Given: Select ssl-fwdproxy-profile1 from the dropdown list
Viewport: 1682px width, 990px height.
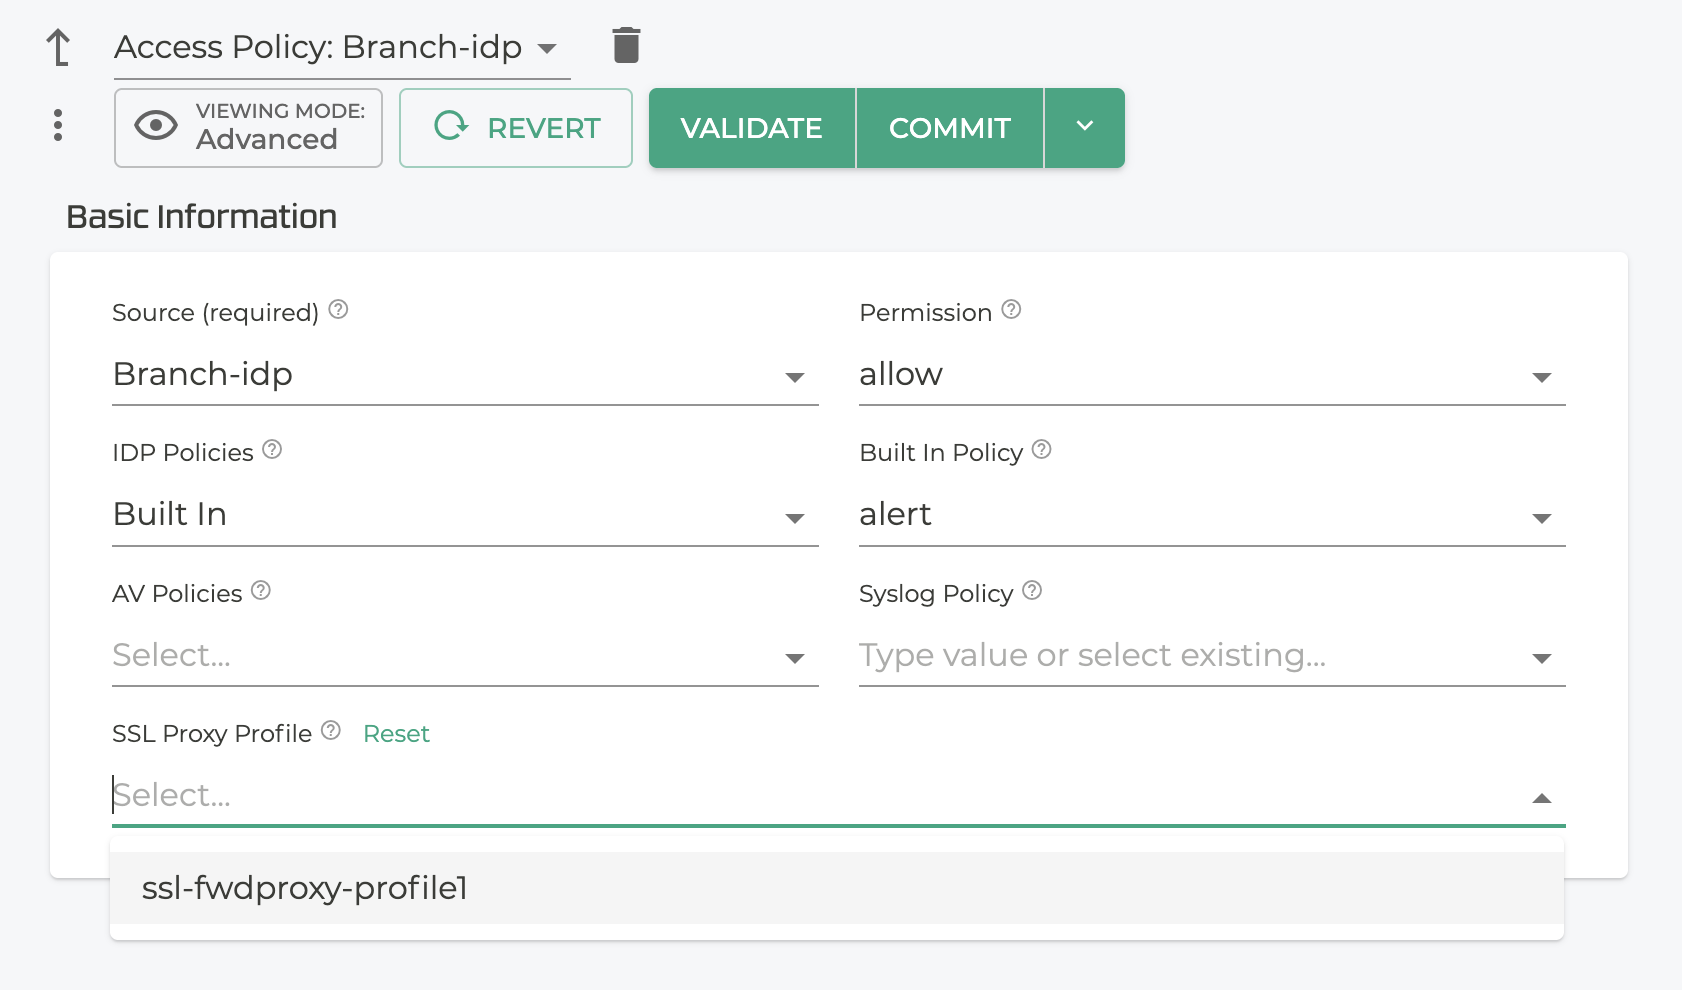Looking at the screenshot, I should [837, 888].
